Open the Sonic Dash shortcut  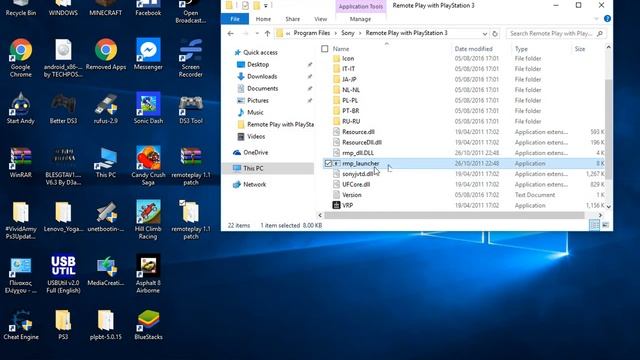pos(148,108)
